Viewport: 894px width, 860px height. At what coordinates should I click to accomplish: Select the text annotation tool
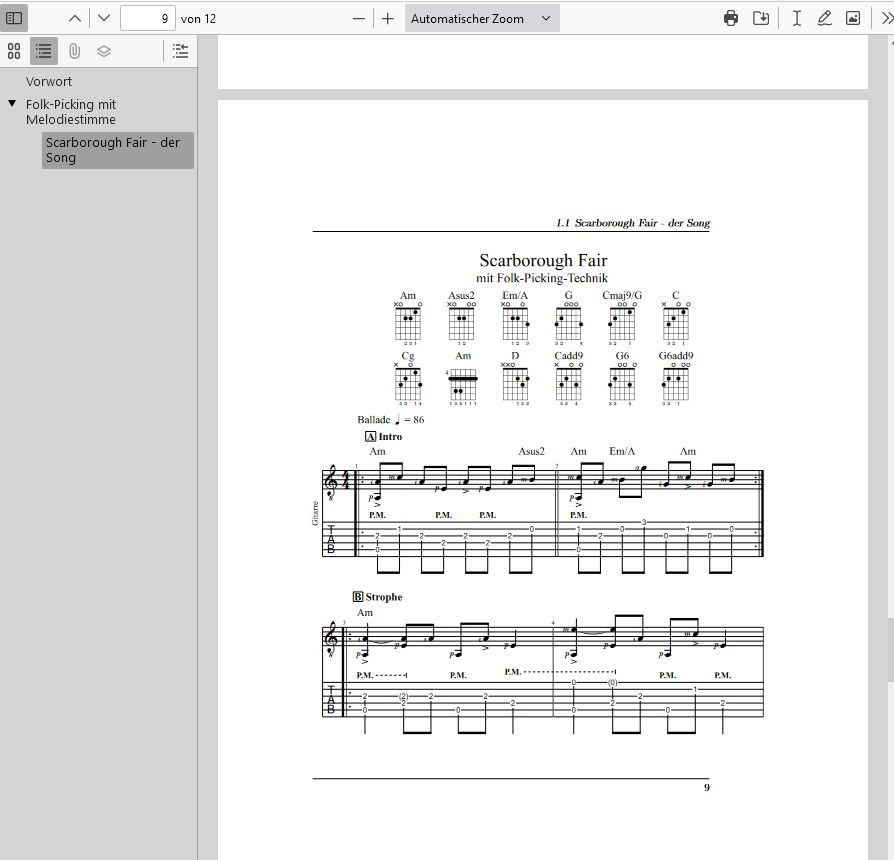click(797, 18)
